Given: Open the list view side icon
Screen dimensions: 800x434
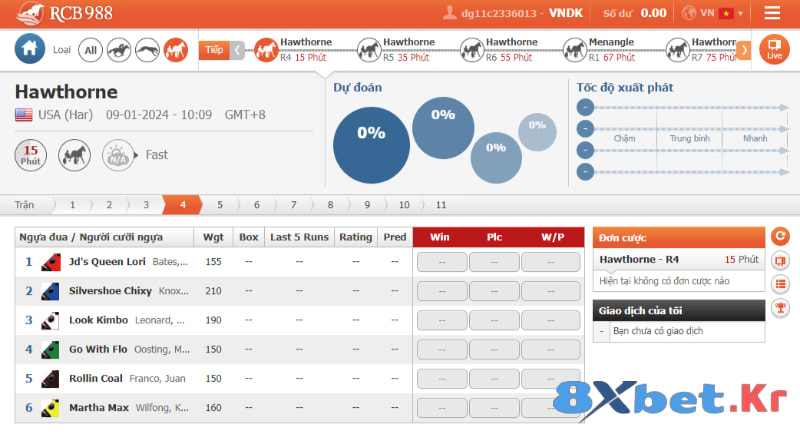Looking at the screenshot, I should [x=781, y=284].
